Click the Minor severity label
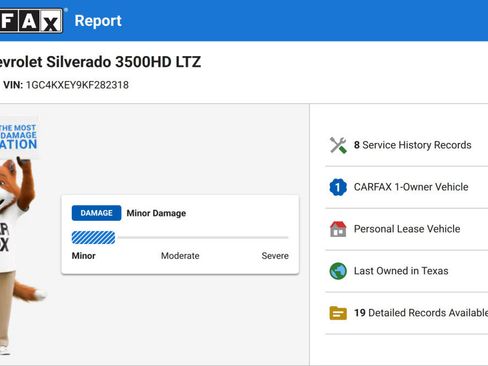Screen dimensions: 488x366 [x=84, y=256]
